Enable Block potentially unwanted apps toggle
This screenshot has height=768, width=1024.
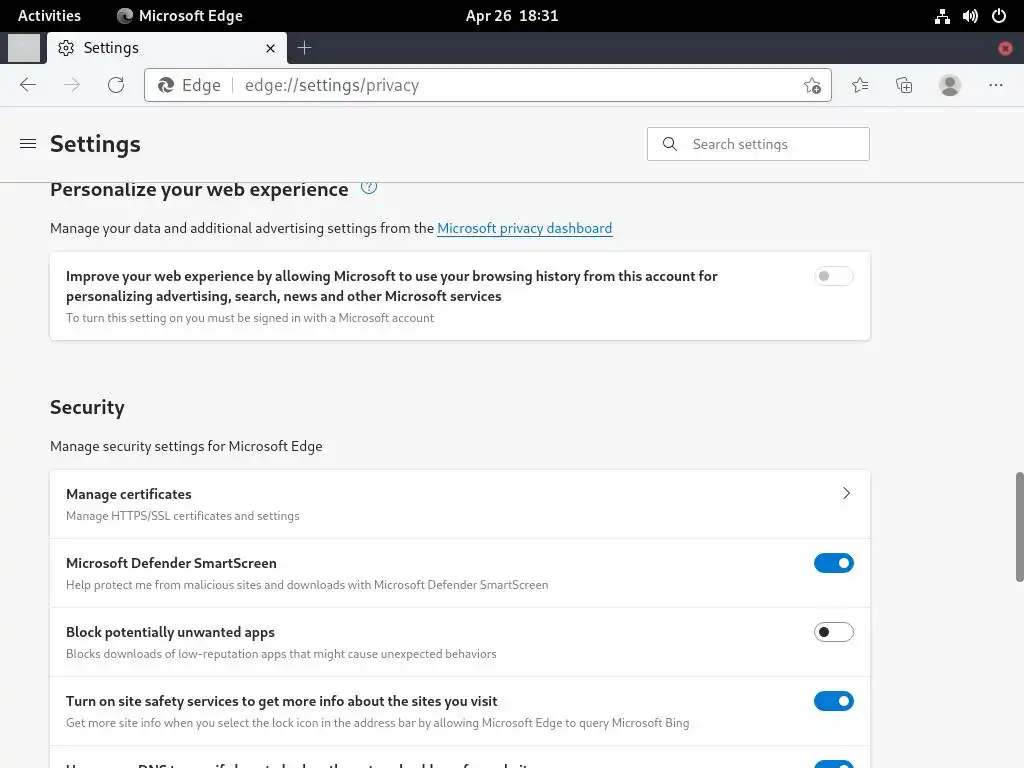(x=833, y=632)
